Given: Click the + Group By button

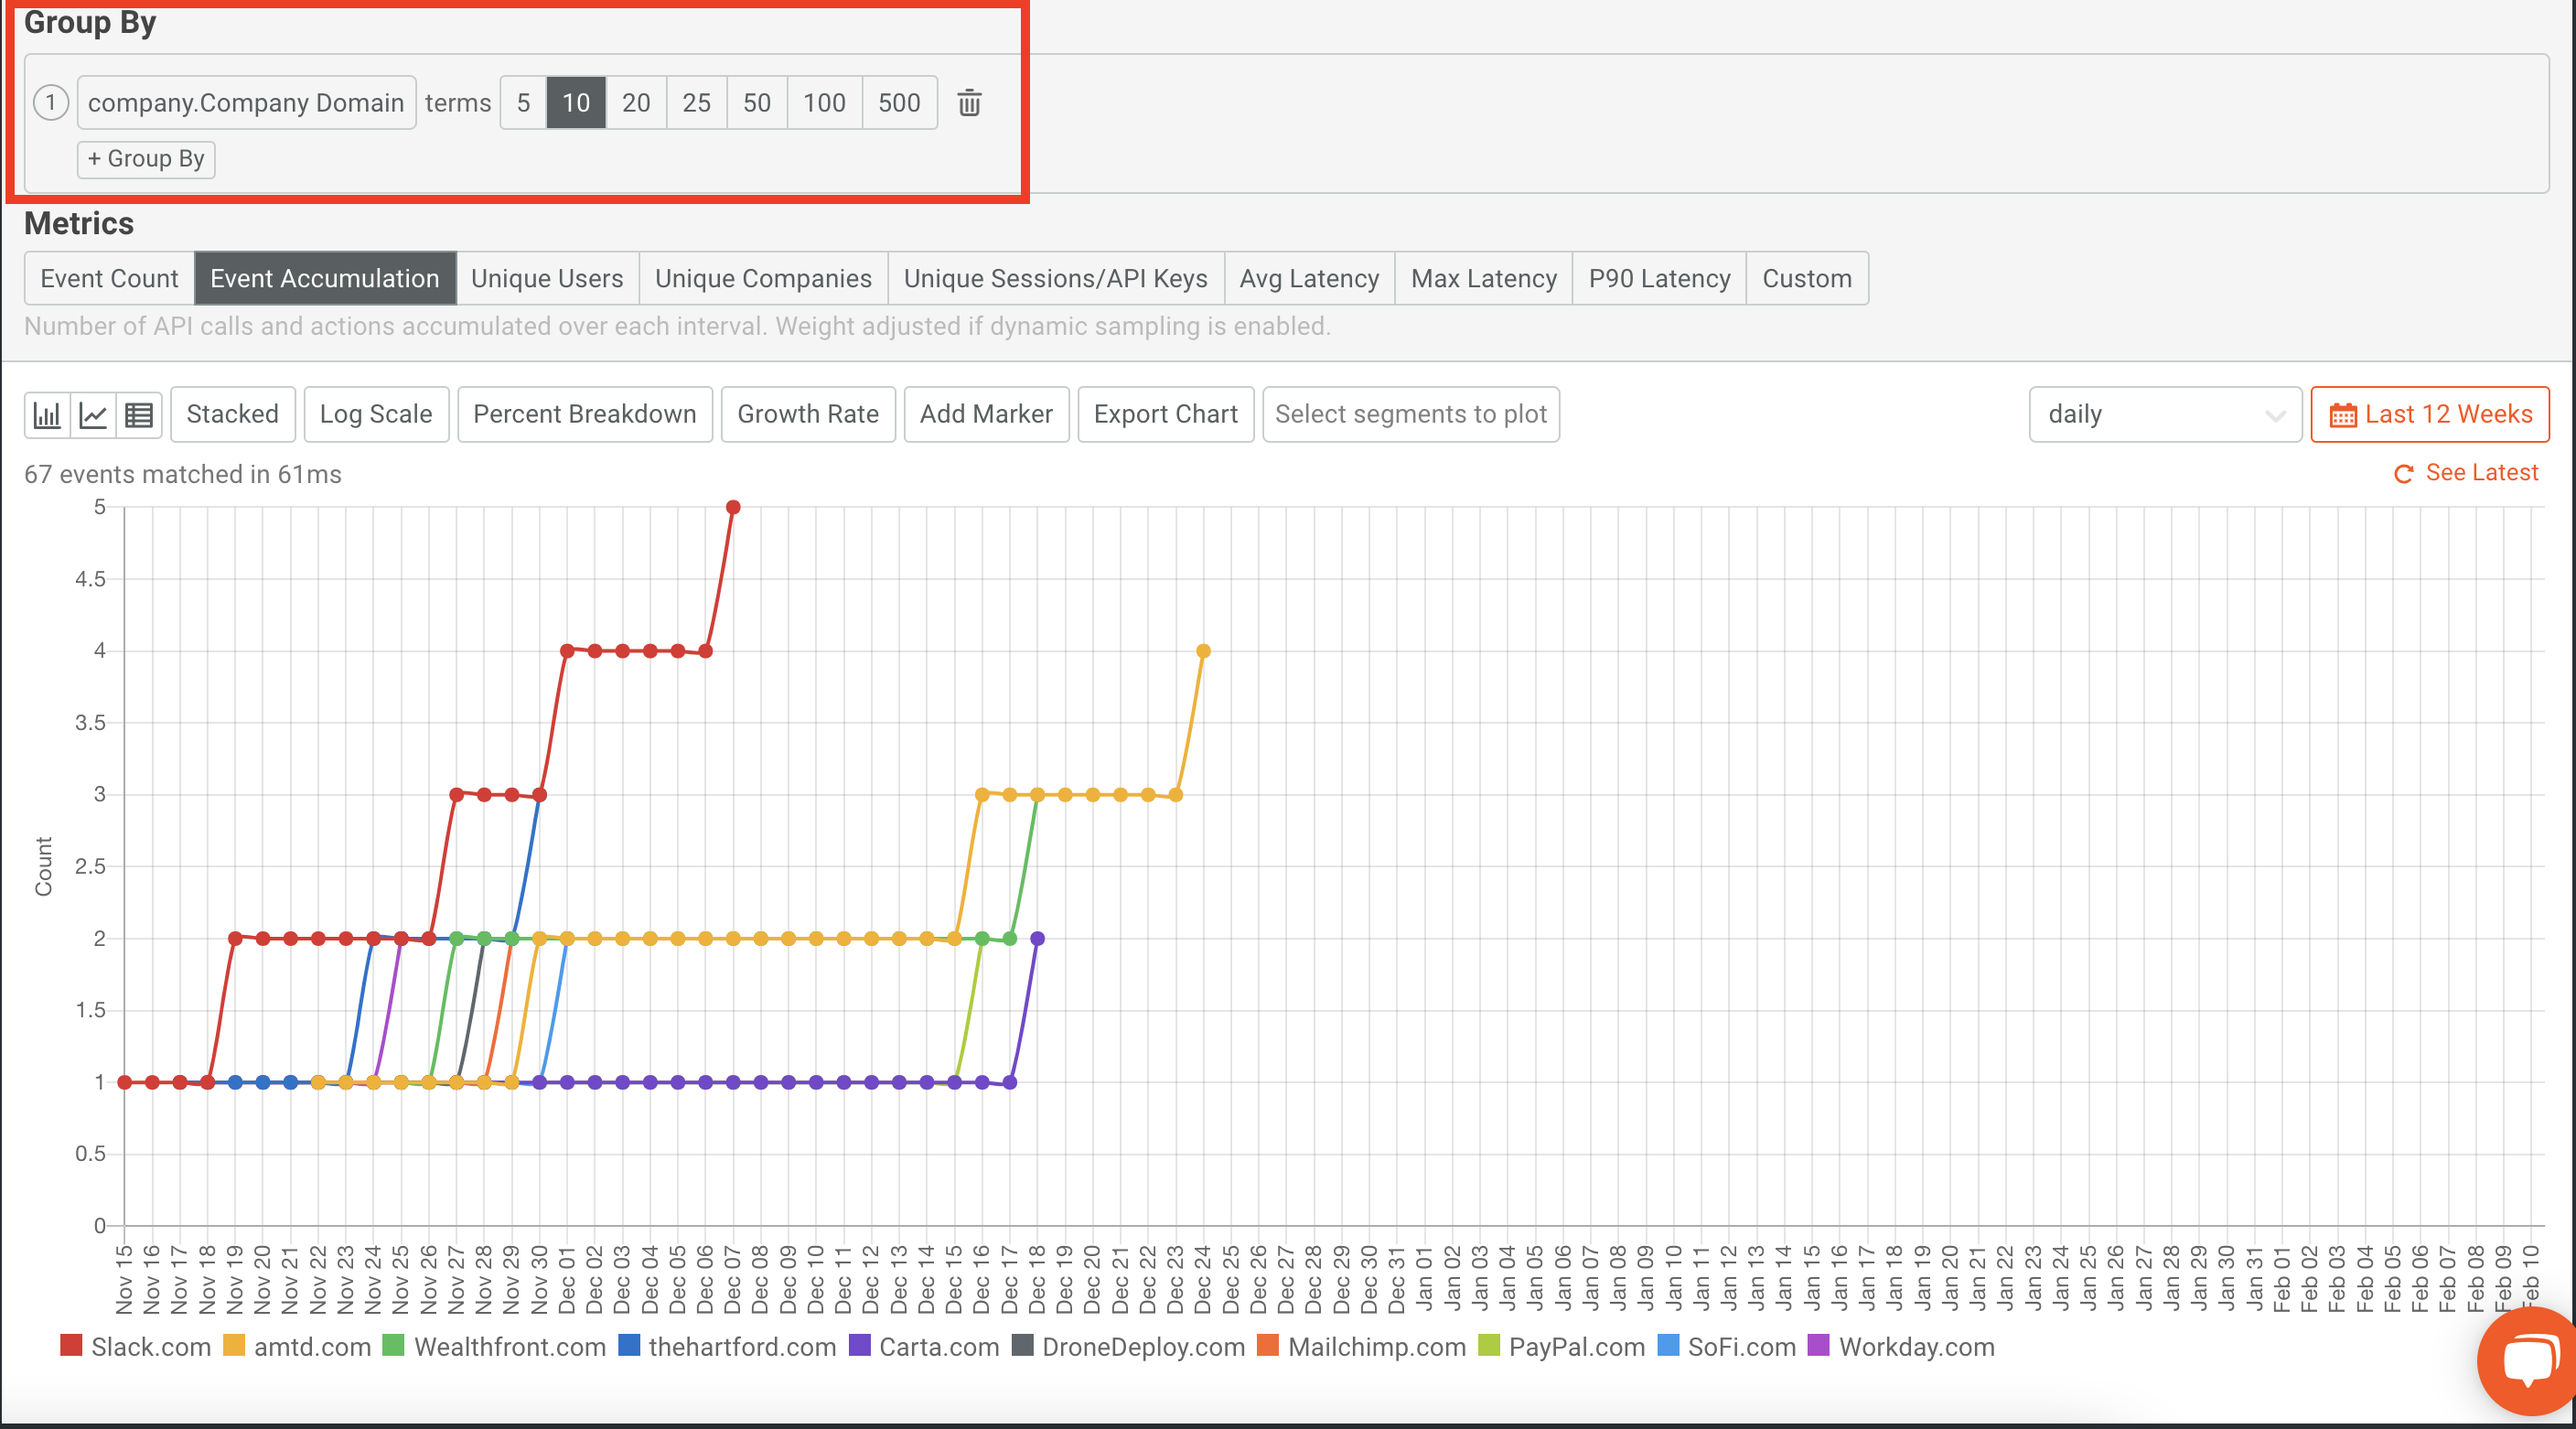Looking at the screenshot, I should click(146, 159).
